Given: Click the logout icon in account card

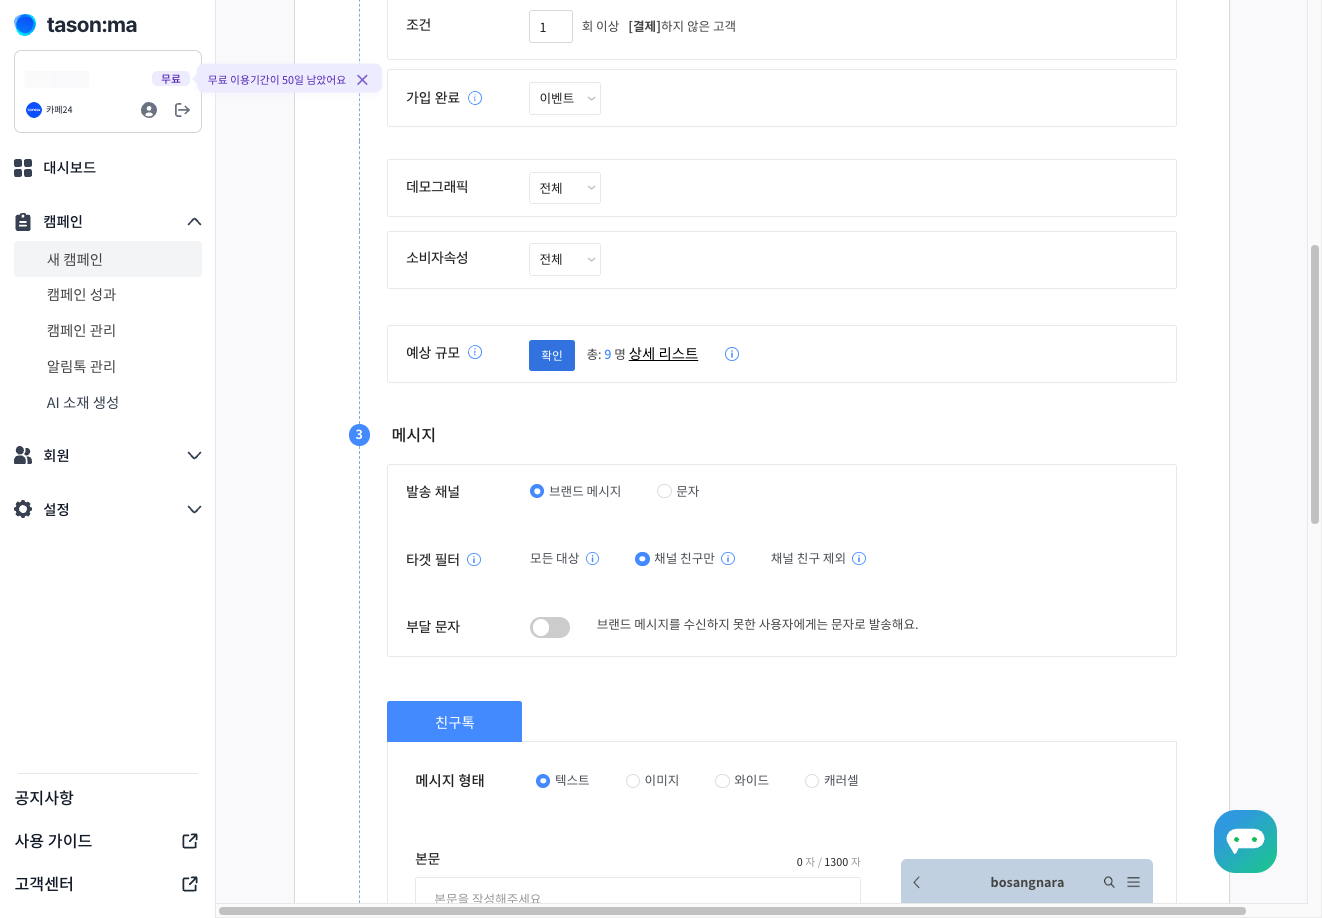Looking at the screenshot, I should click(182, 110).
